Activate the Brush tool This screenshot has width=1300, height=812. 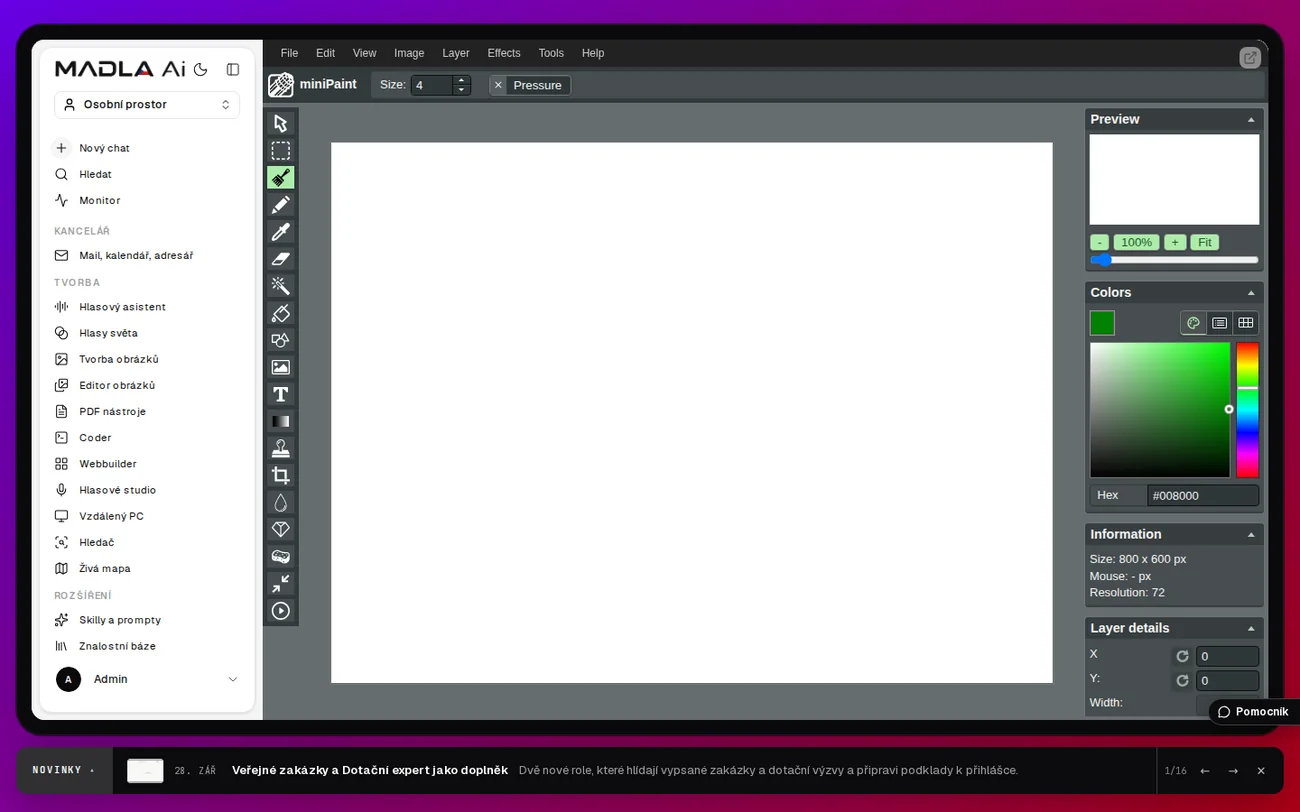pyautogui.click(x=281, y=177)
